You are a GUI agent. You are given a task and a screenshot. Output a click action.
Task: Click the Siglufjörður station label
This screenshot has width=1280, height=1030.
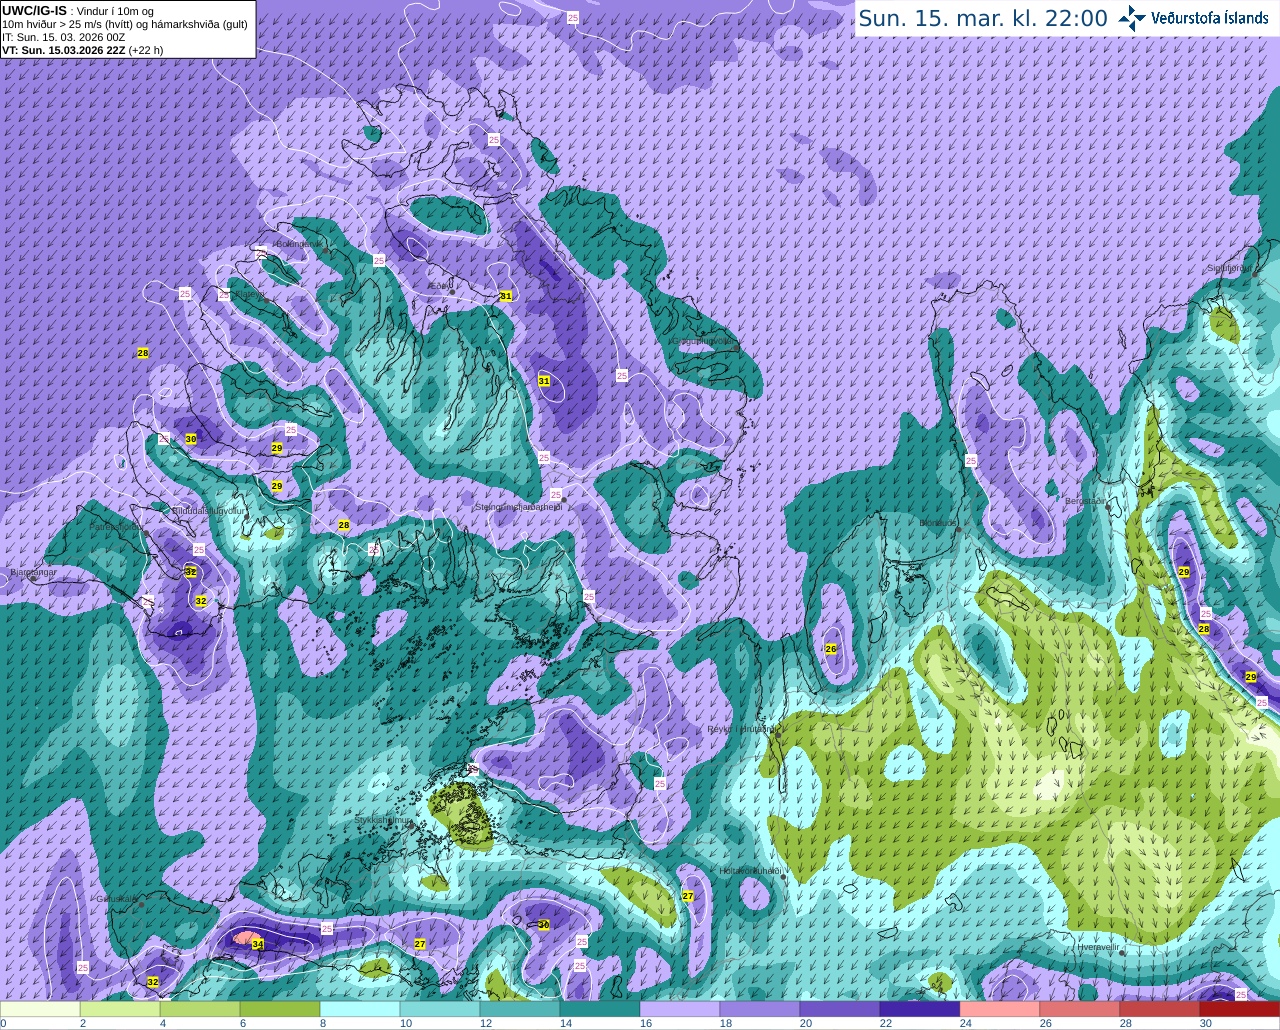click(1229, 268)
